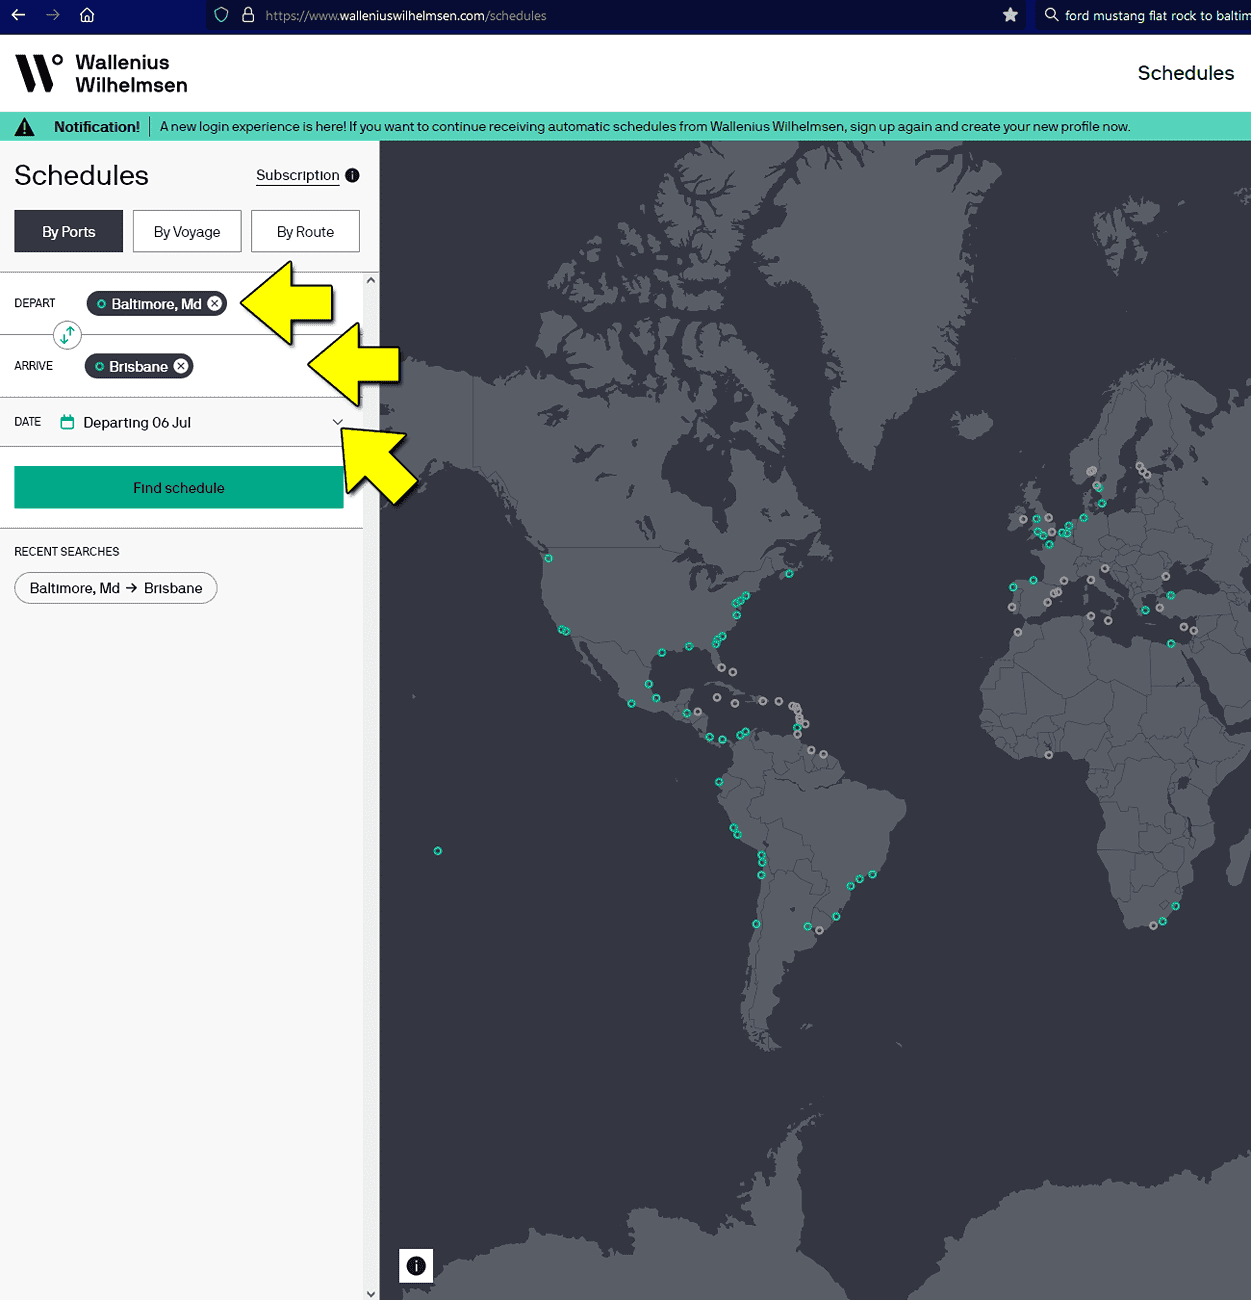Click the Notification! label text
Image resolution: width=1251 pixels, height=1300 pixels.
point(97,127)
